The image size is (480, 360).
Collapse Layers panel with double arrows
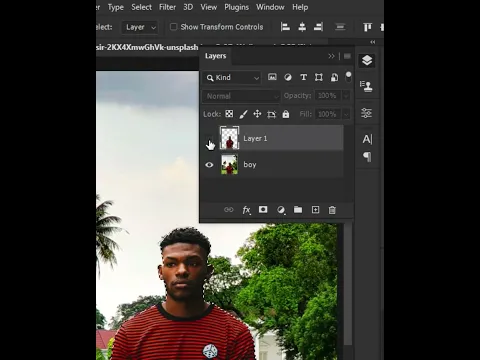pos(331,56)
